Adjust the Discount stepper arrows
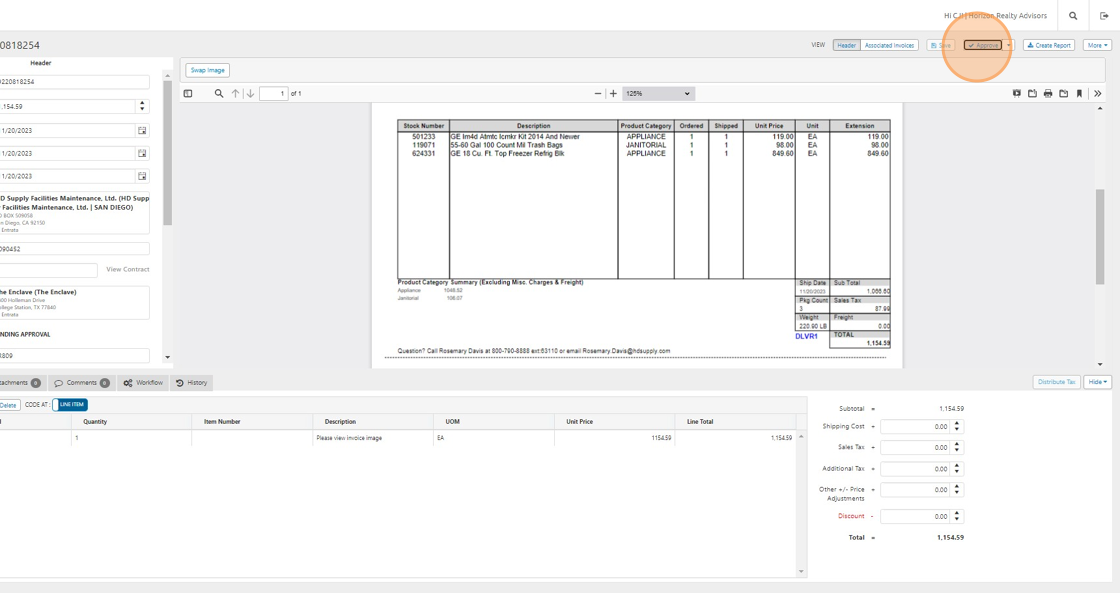 [957, 516]
